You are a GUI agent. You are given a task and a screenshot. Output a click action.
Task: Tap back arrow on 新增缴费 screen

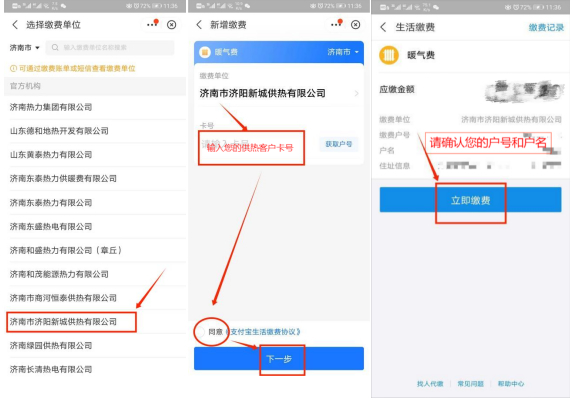199,25
